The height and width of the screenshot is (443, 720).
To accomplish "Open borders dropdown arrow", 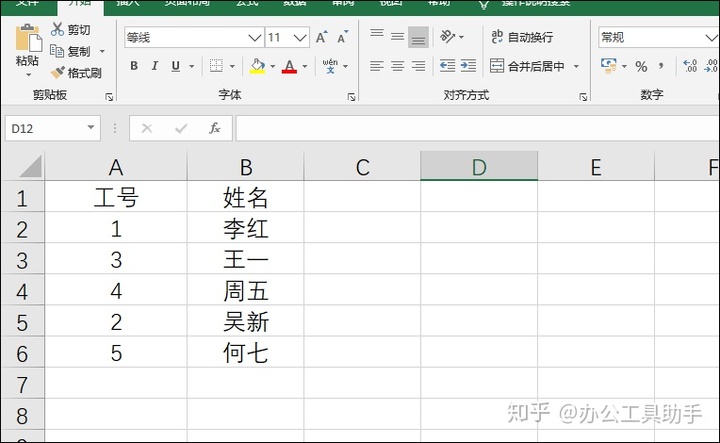I will pyautogui.click(x=232, y=67).
